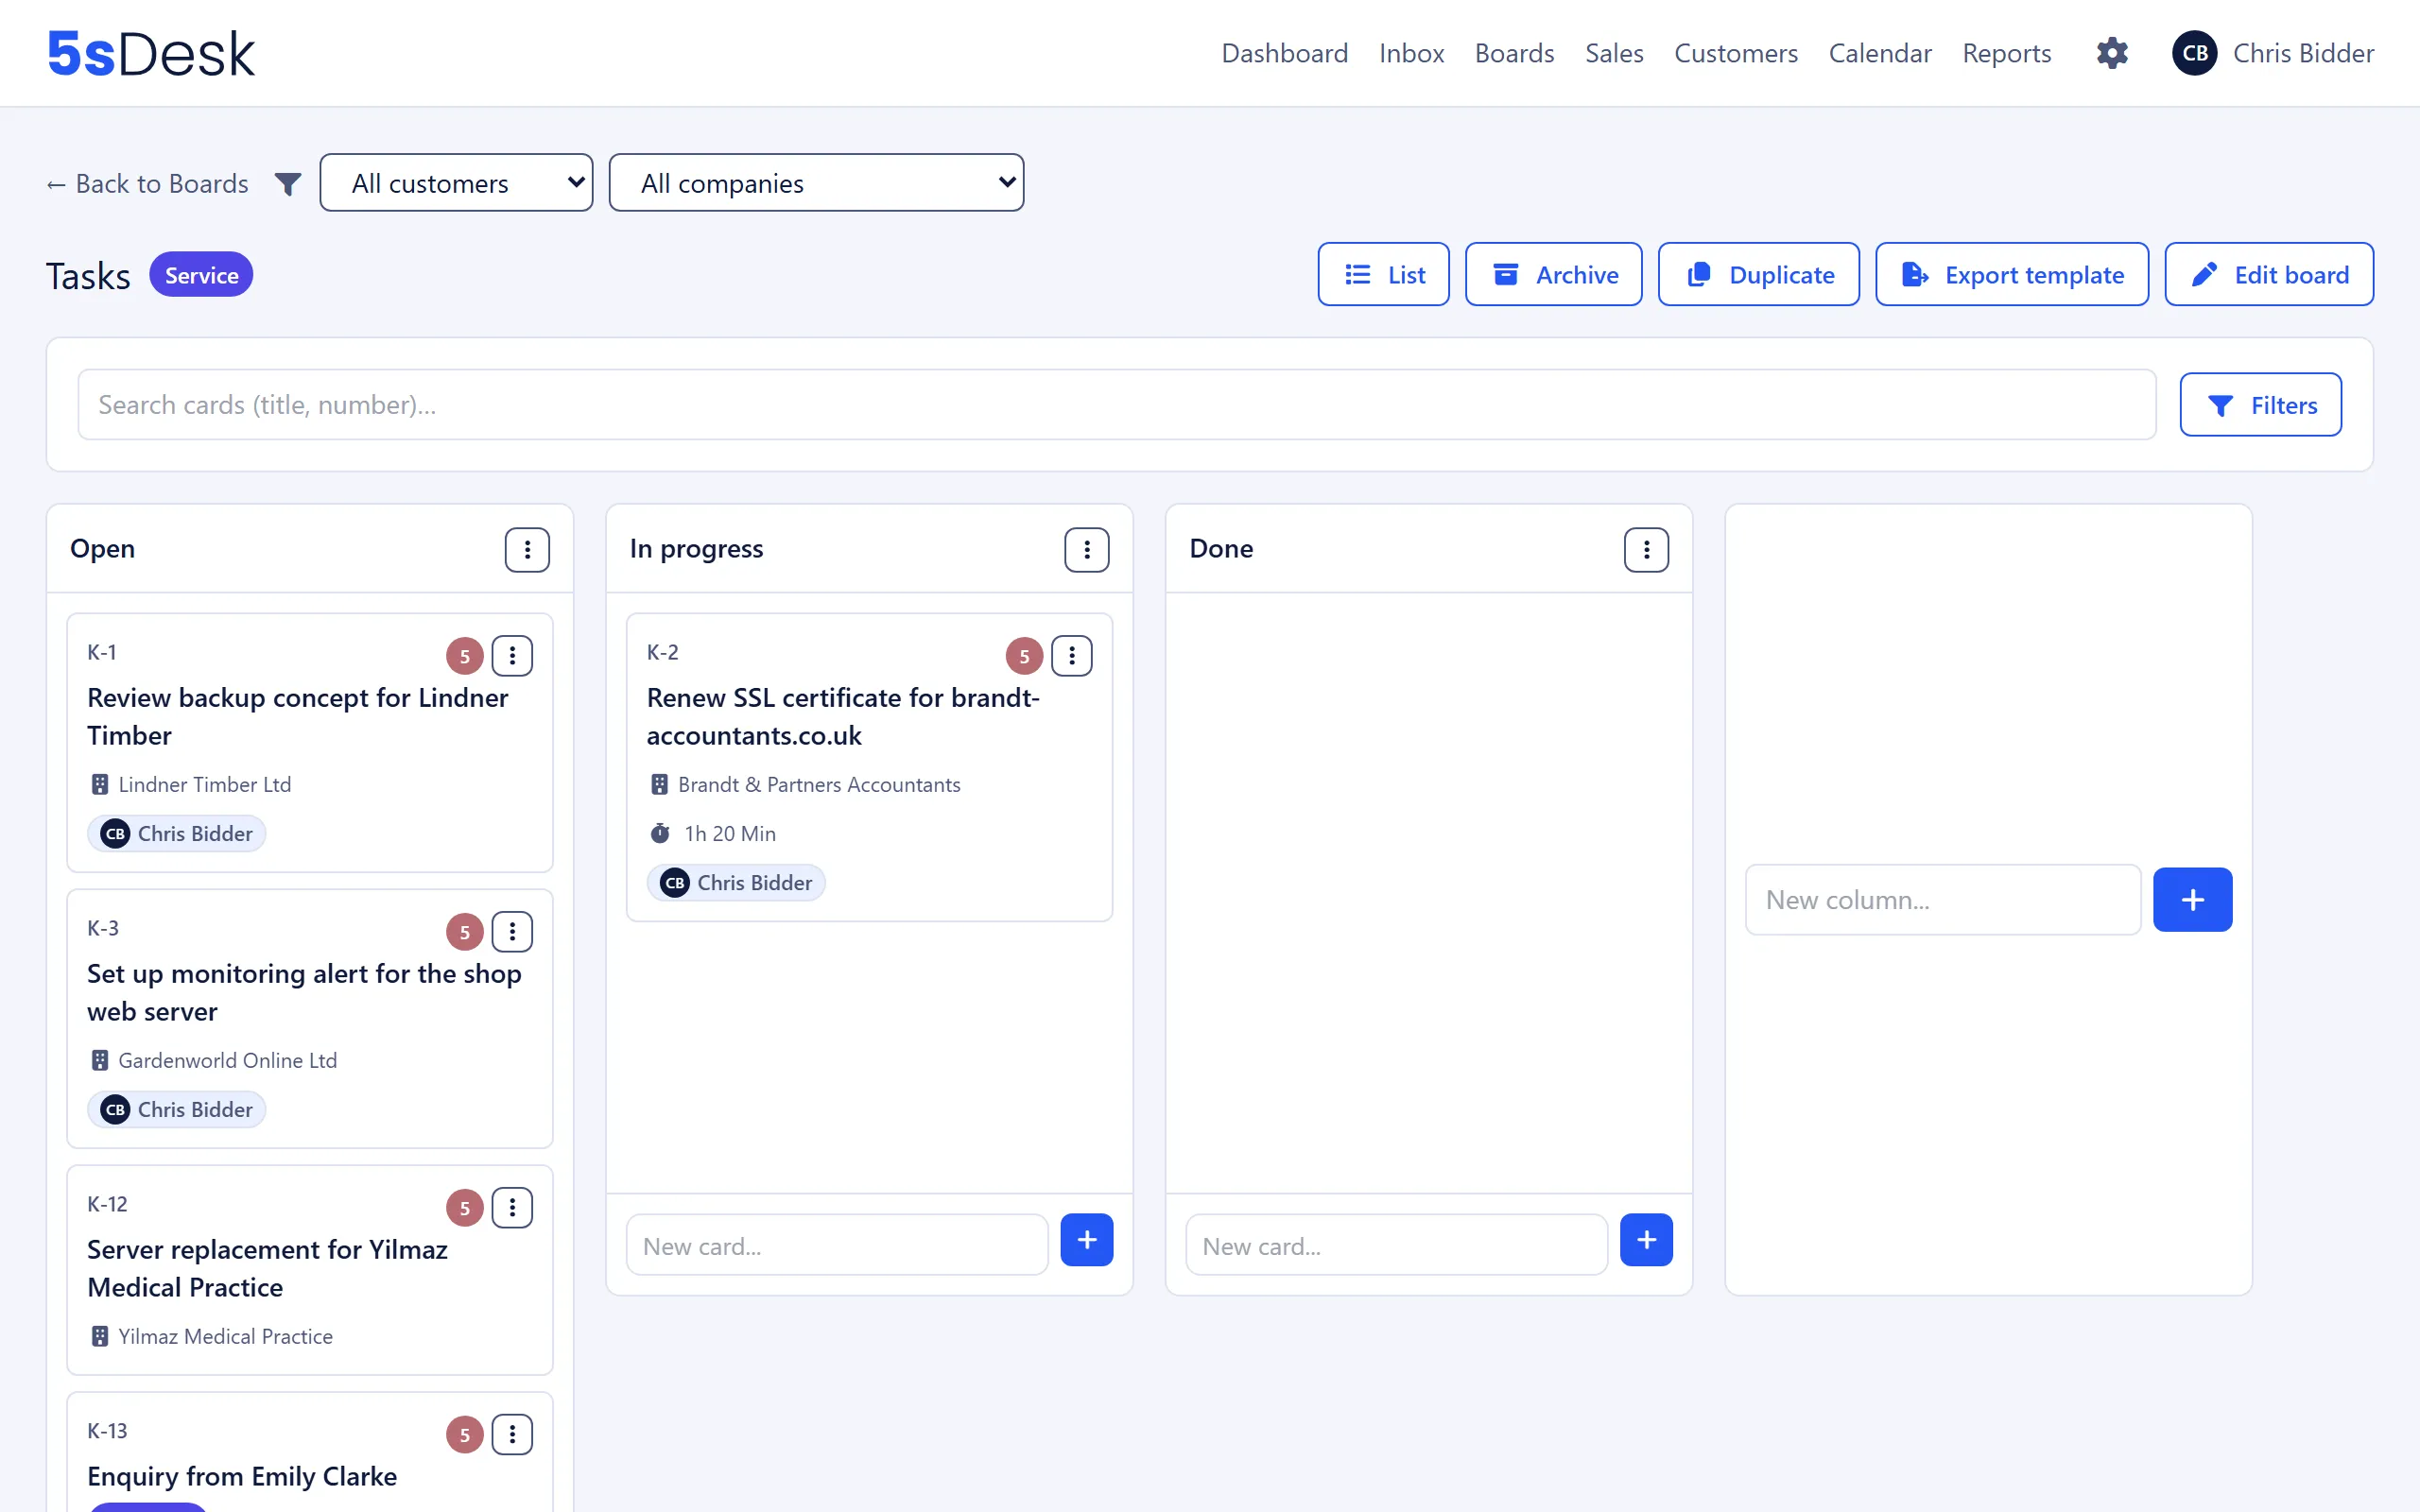Go to Dashboard in navigation
This screenshot has height=1512, width=2420.
click(x=1284, y=53)
